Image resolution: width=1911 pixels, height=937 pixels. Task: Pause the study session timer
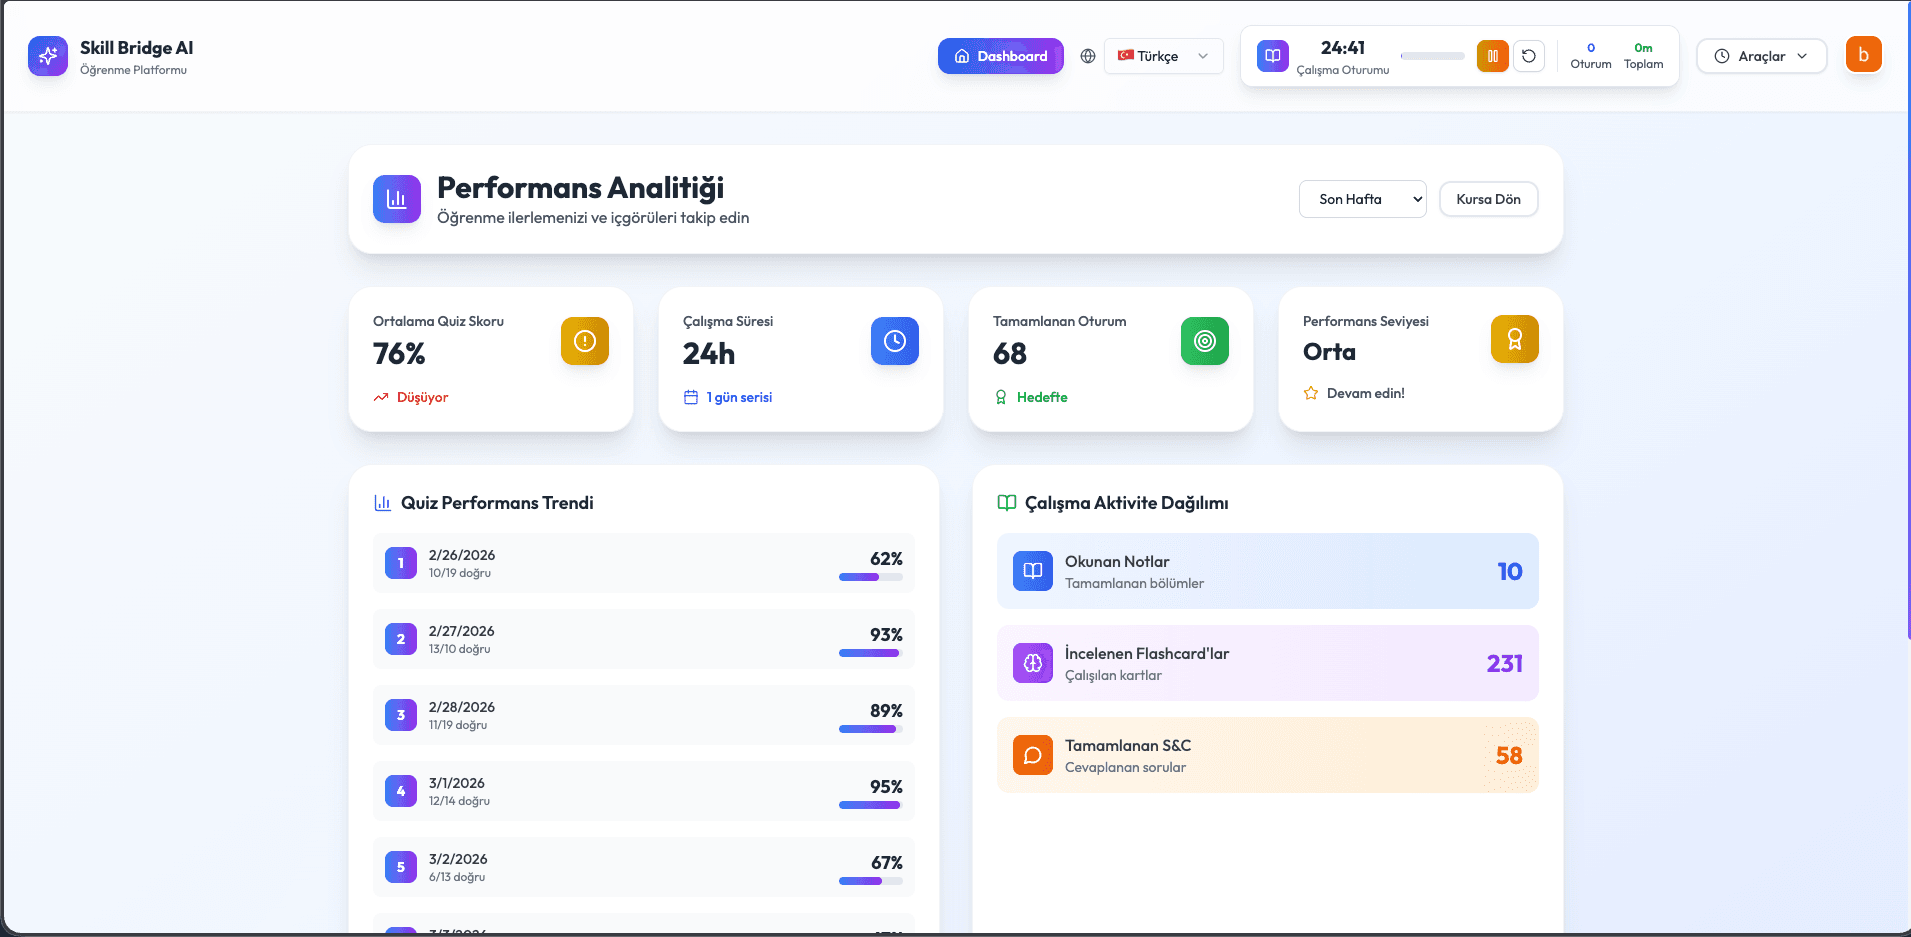(x=1492, y=56)
